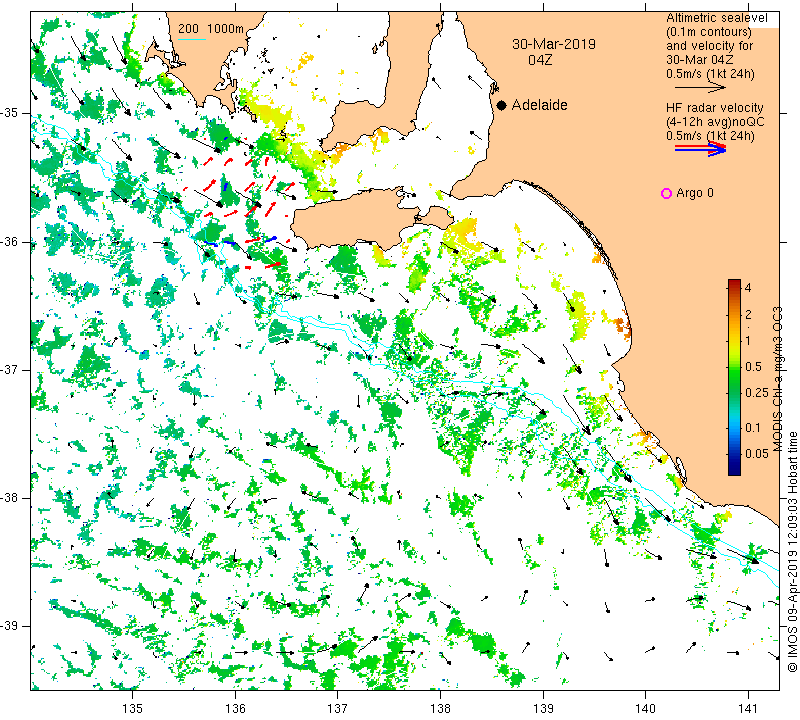Click the red-blue HF radar legend arrow
The height and width of the screenshot is (720, 800).
pyautogui.click(x=700, y=149)
